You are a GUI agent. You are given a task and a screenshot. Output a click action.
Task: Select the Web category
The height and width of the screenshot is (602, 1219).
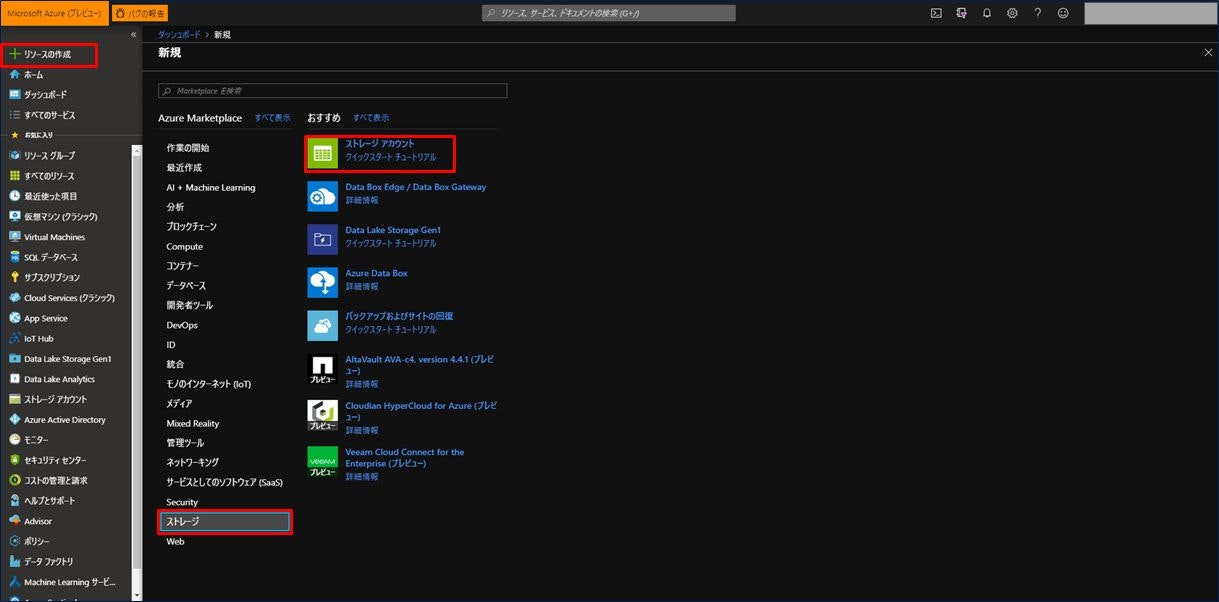pos(175,541)
